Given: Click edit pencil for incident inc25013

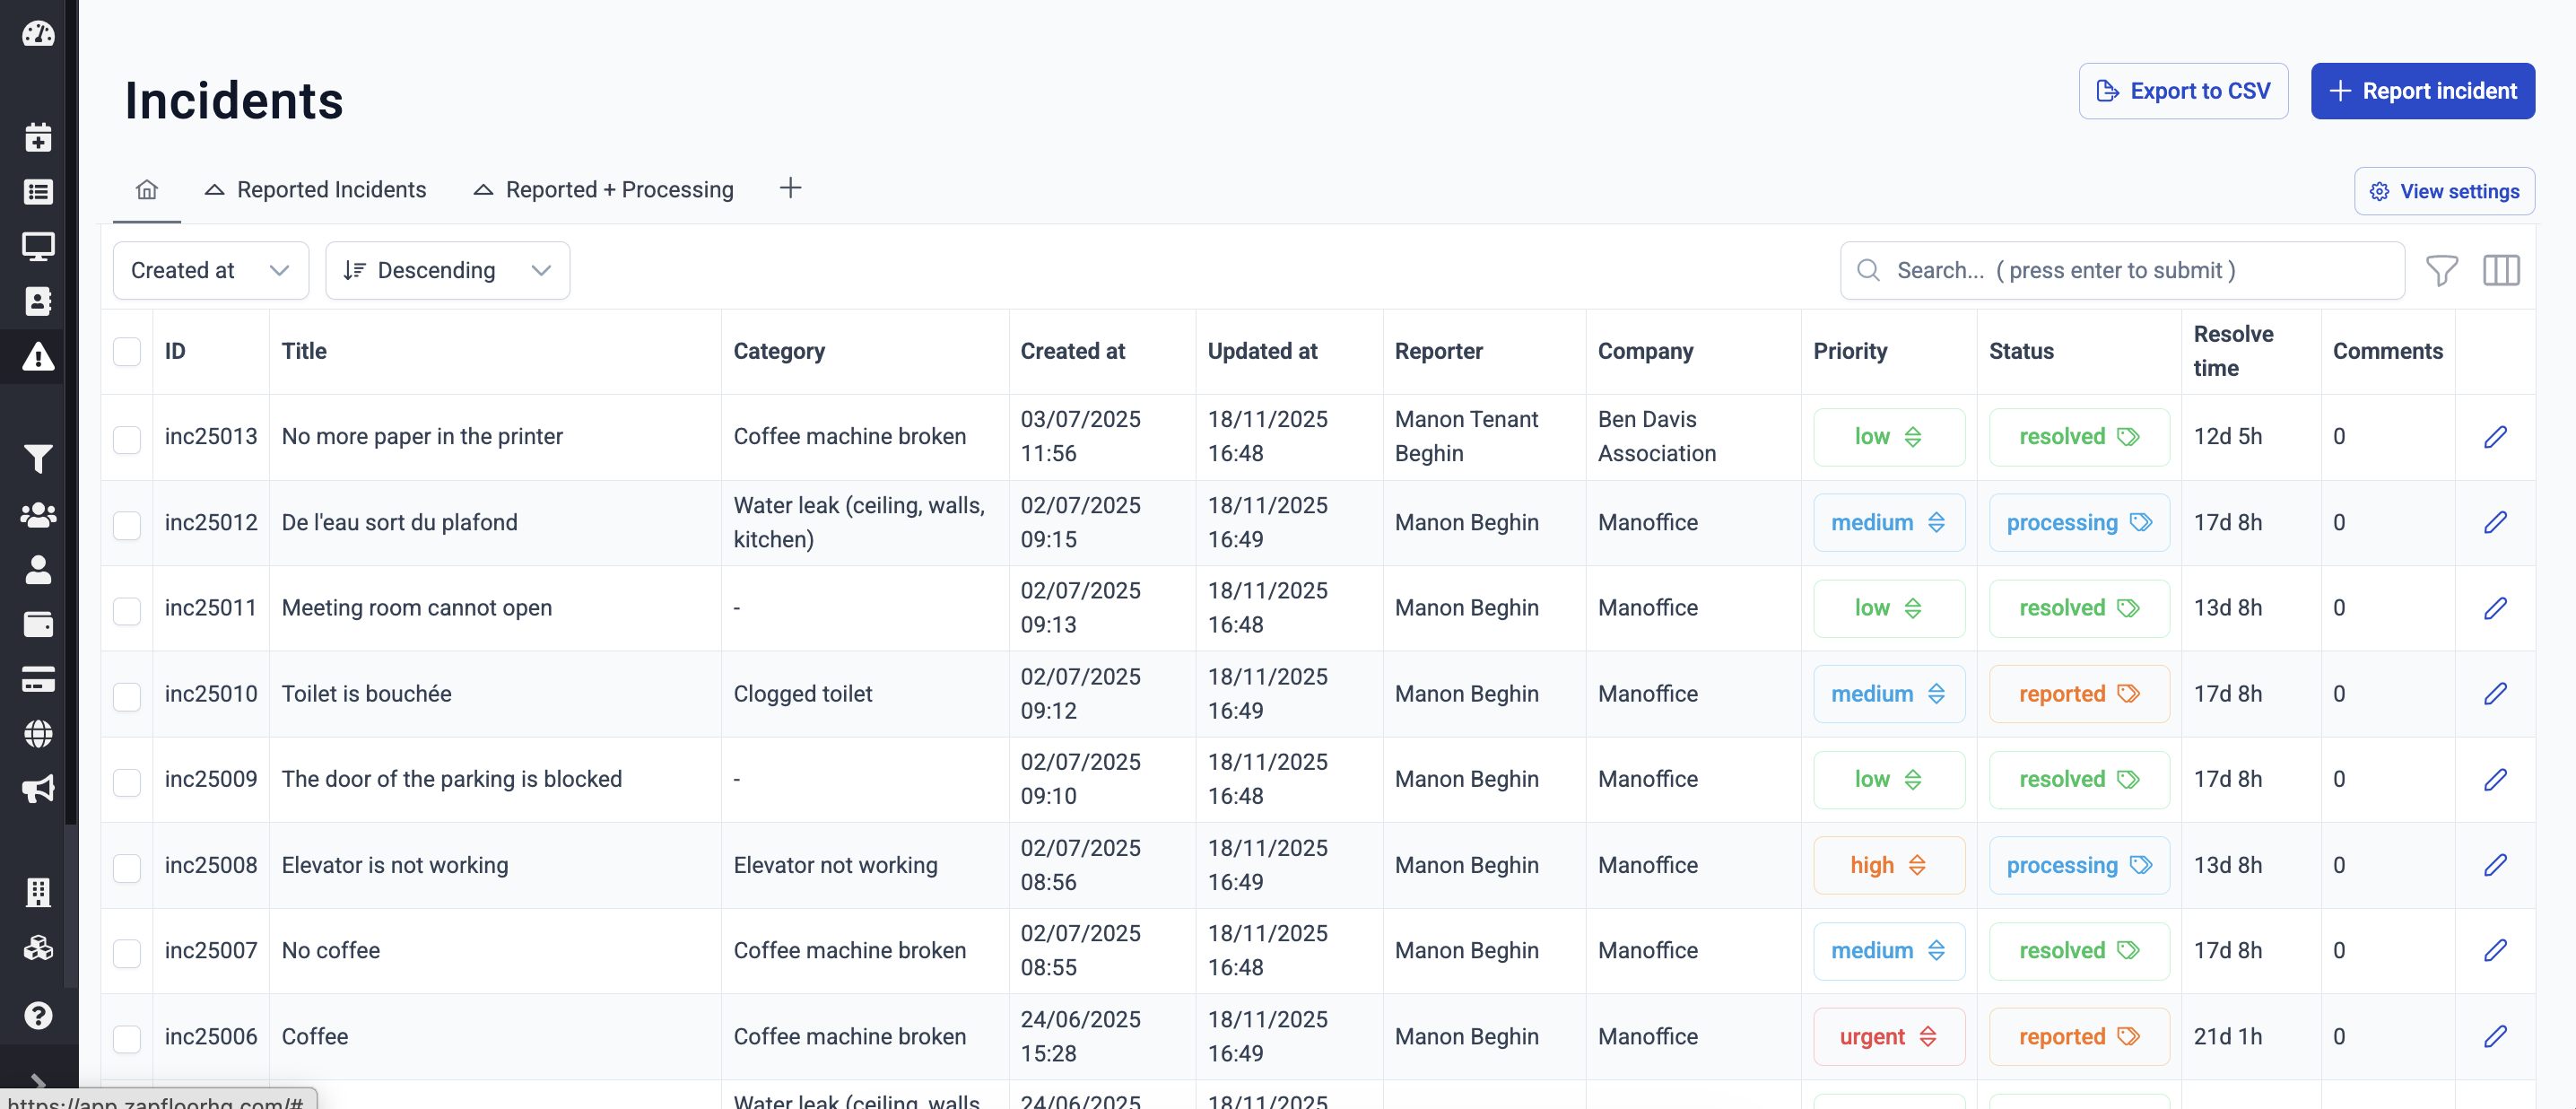Looking at the screenshot, I should 2494,437.
